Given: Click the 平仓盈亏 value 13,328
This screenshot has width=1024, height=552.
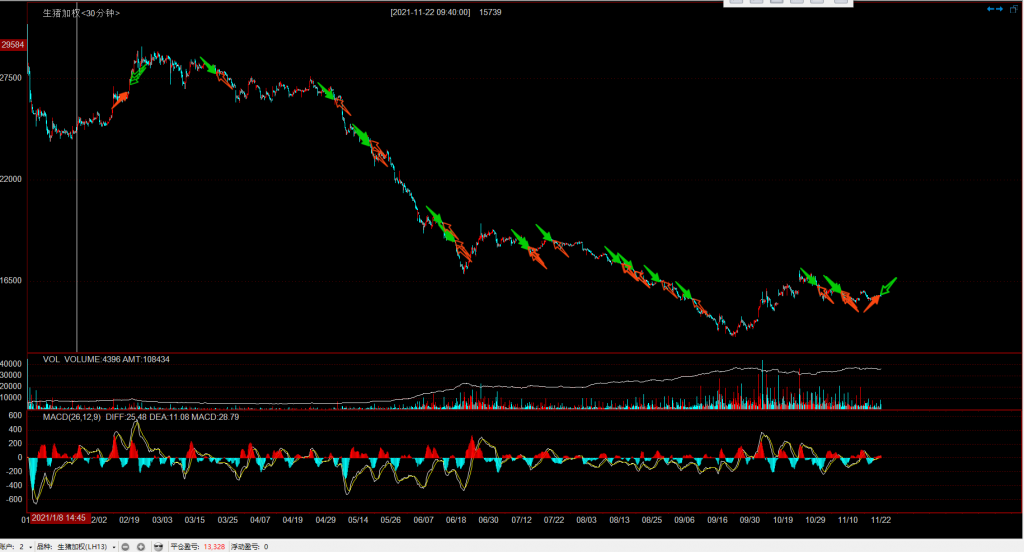Looking at the screenshot, I should [x=214, y=547].
